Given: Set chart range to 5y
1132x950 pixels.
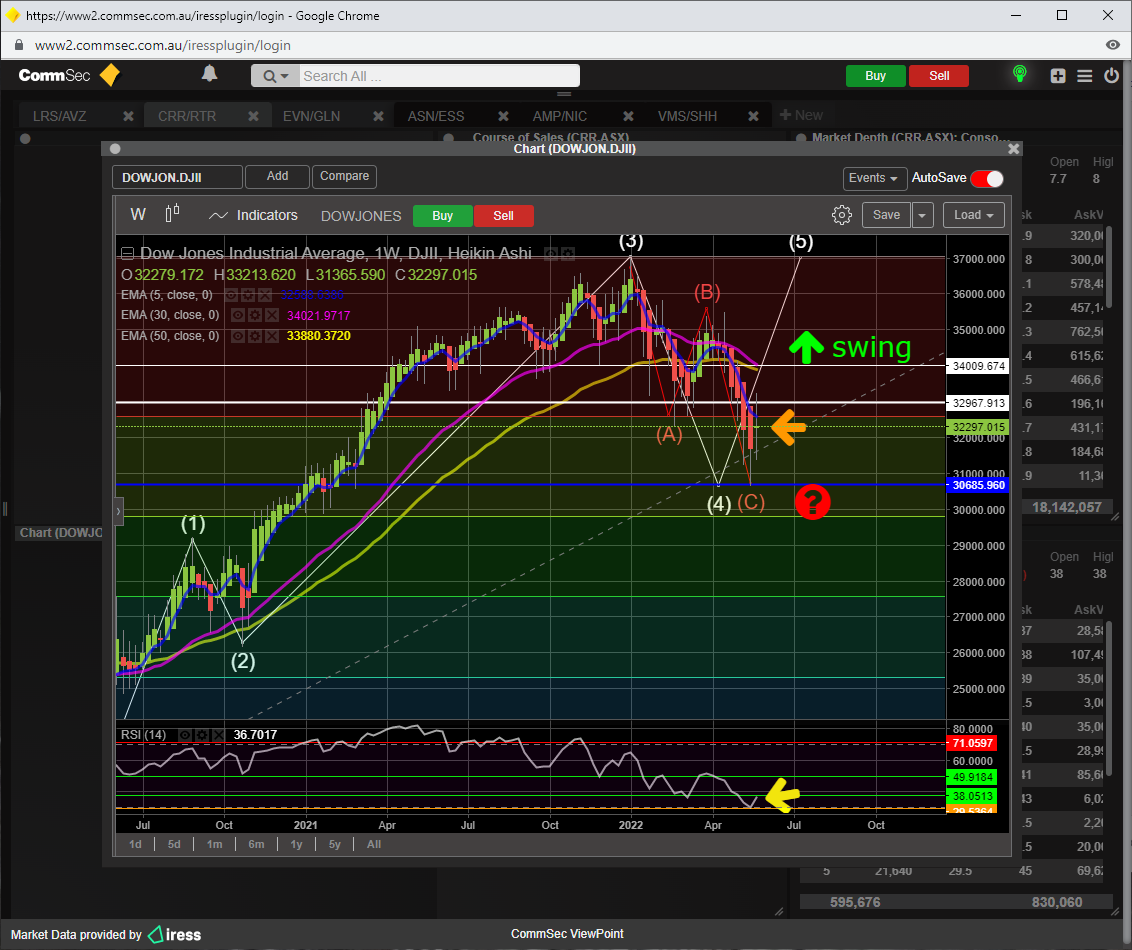Looking at the screenshot, I should [x=334, y=845].
